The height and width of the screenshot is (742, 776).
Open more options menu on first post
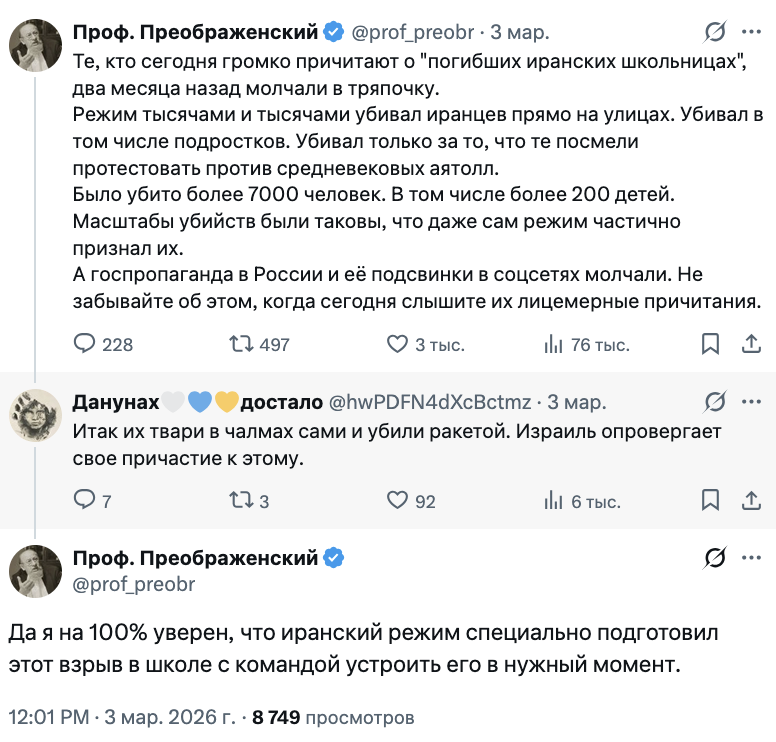[751, 33]
